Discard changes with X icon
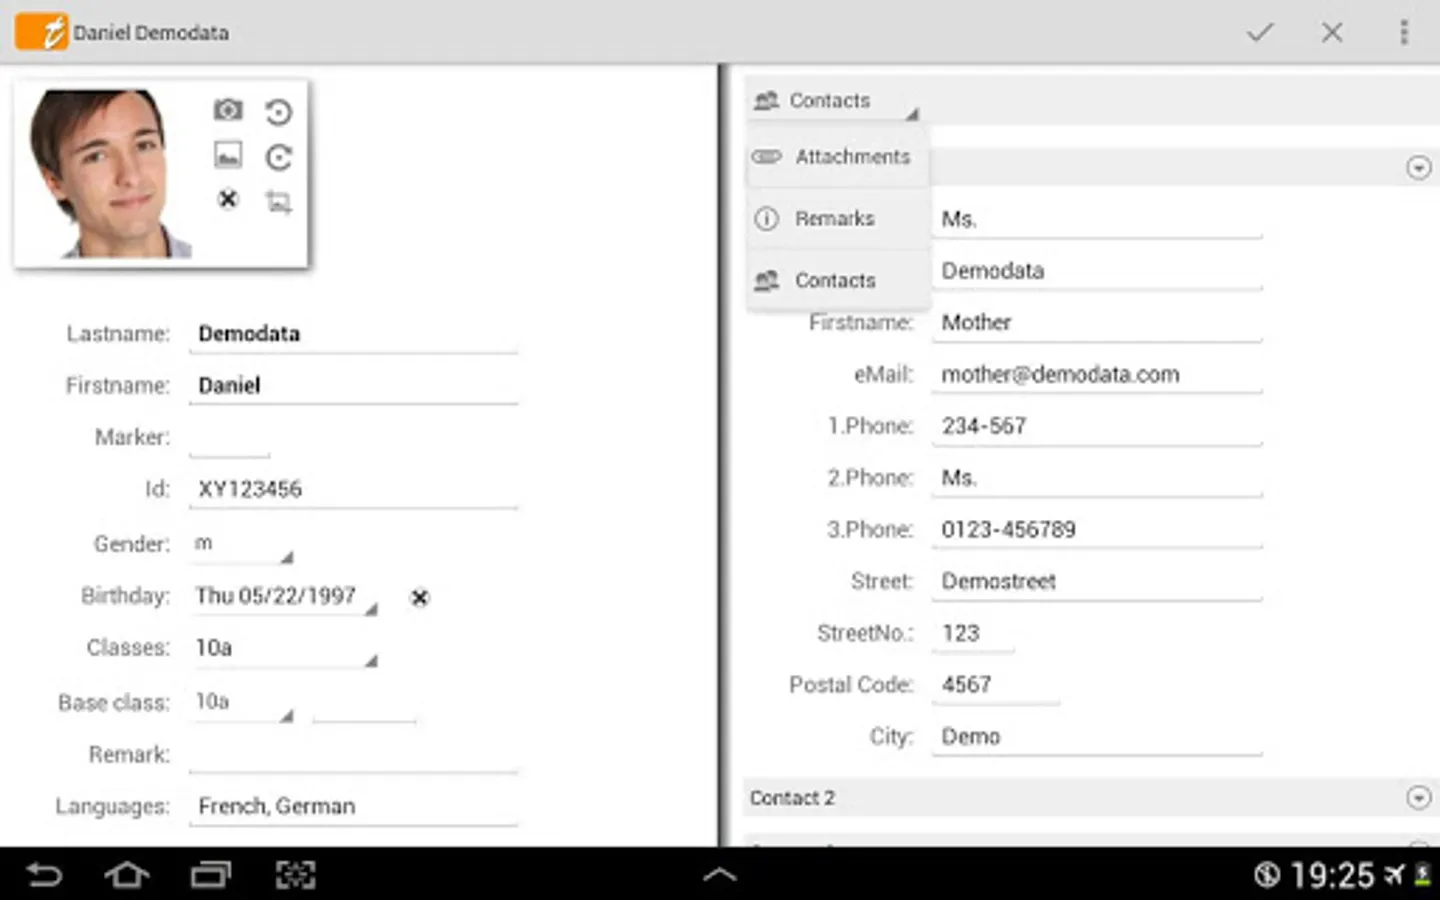The height and width of the screenshot is (900, 1440). (x=1332, y=32)
